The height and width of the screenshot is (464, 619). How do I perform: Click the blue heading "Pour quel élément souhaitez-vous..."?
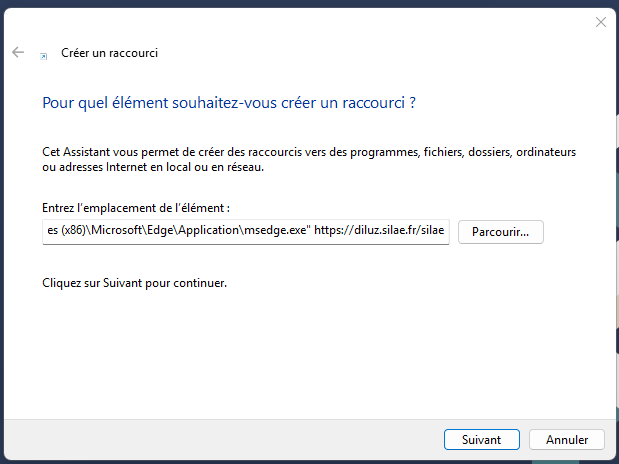point(228,102)
